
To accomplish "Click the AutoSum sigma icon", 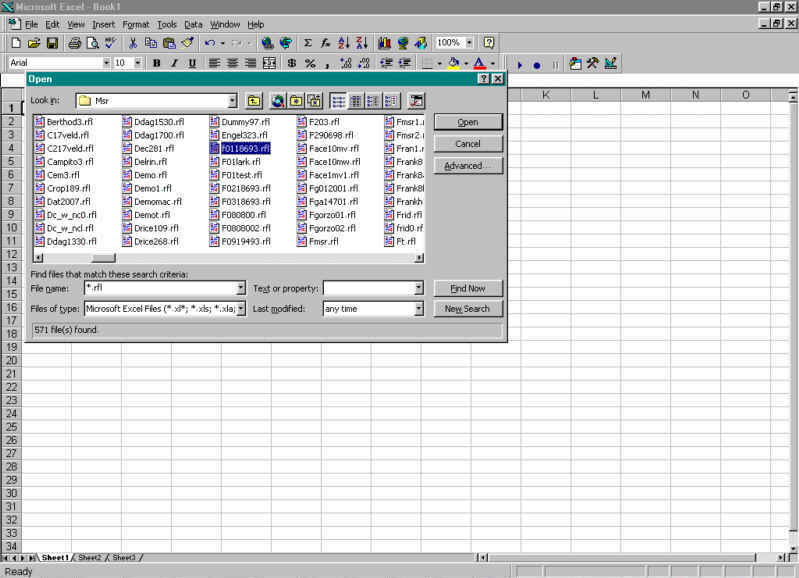I will click(308, 43).
